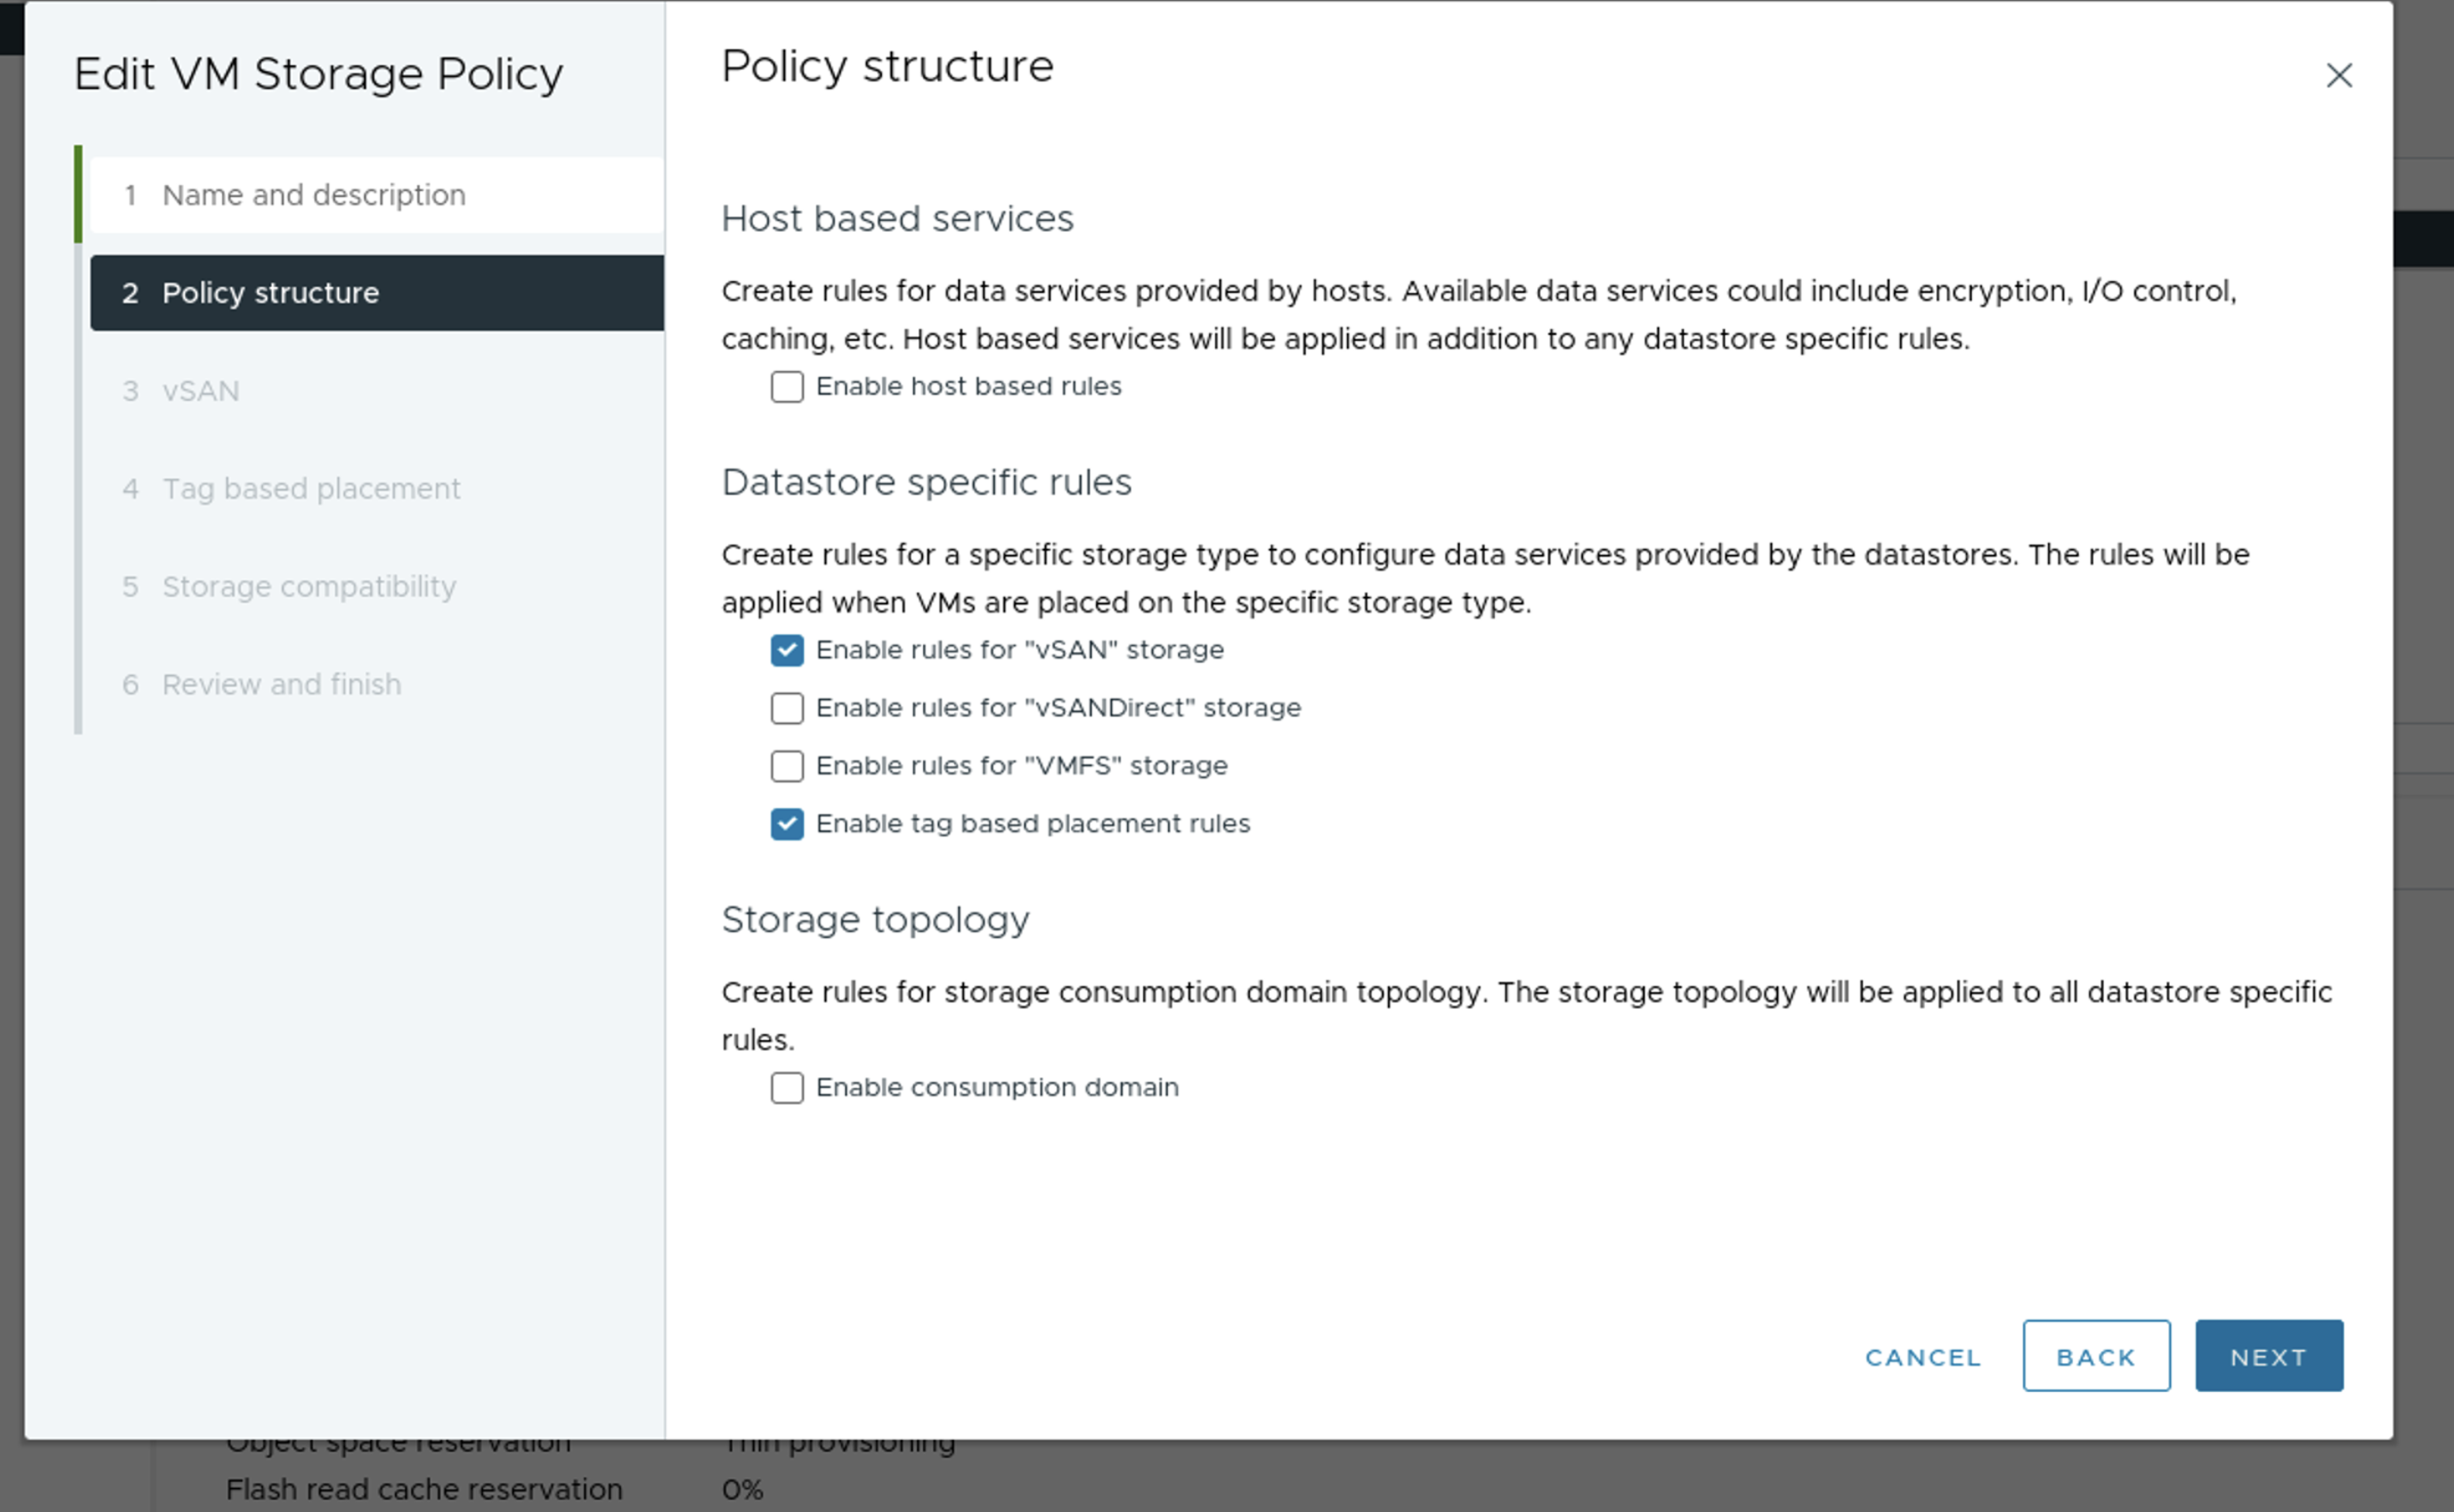The image size is (2454, 1512).
Task: Click the Policy structure heading
Action: pyautogui.click(x=887, y=67)
